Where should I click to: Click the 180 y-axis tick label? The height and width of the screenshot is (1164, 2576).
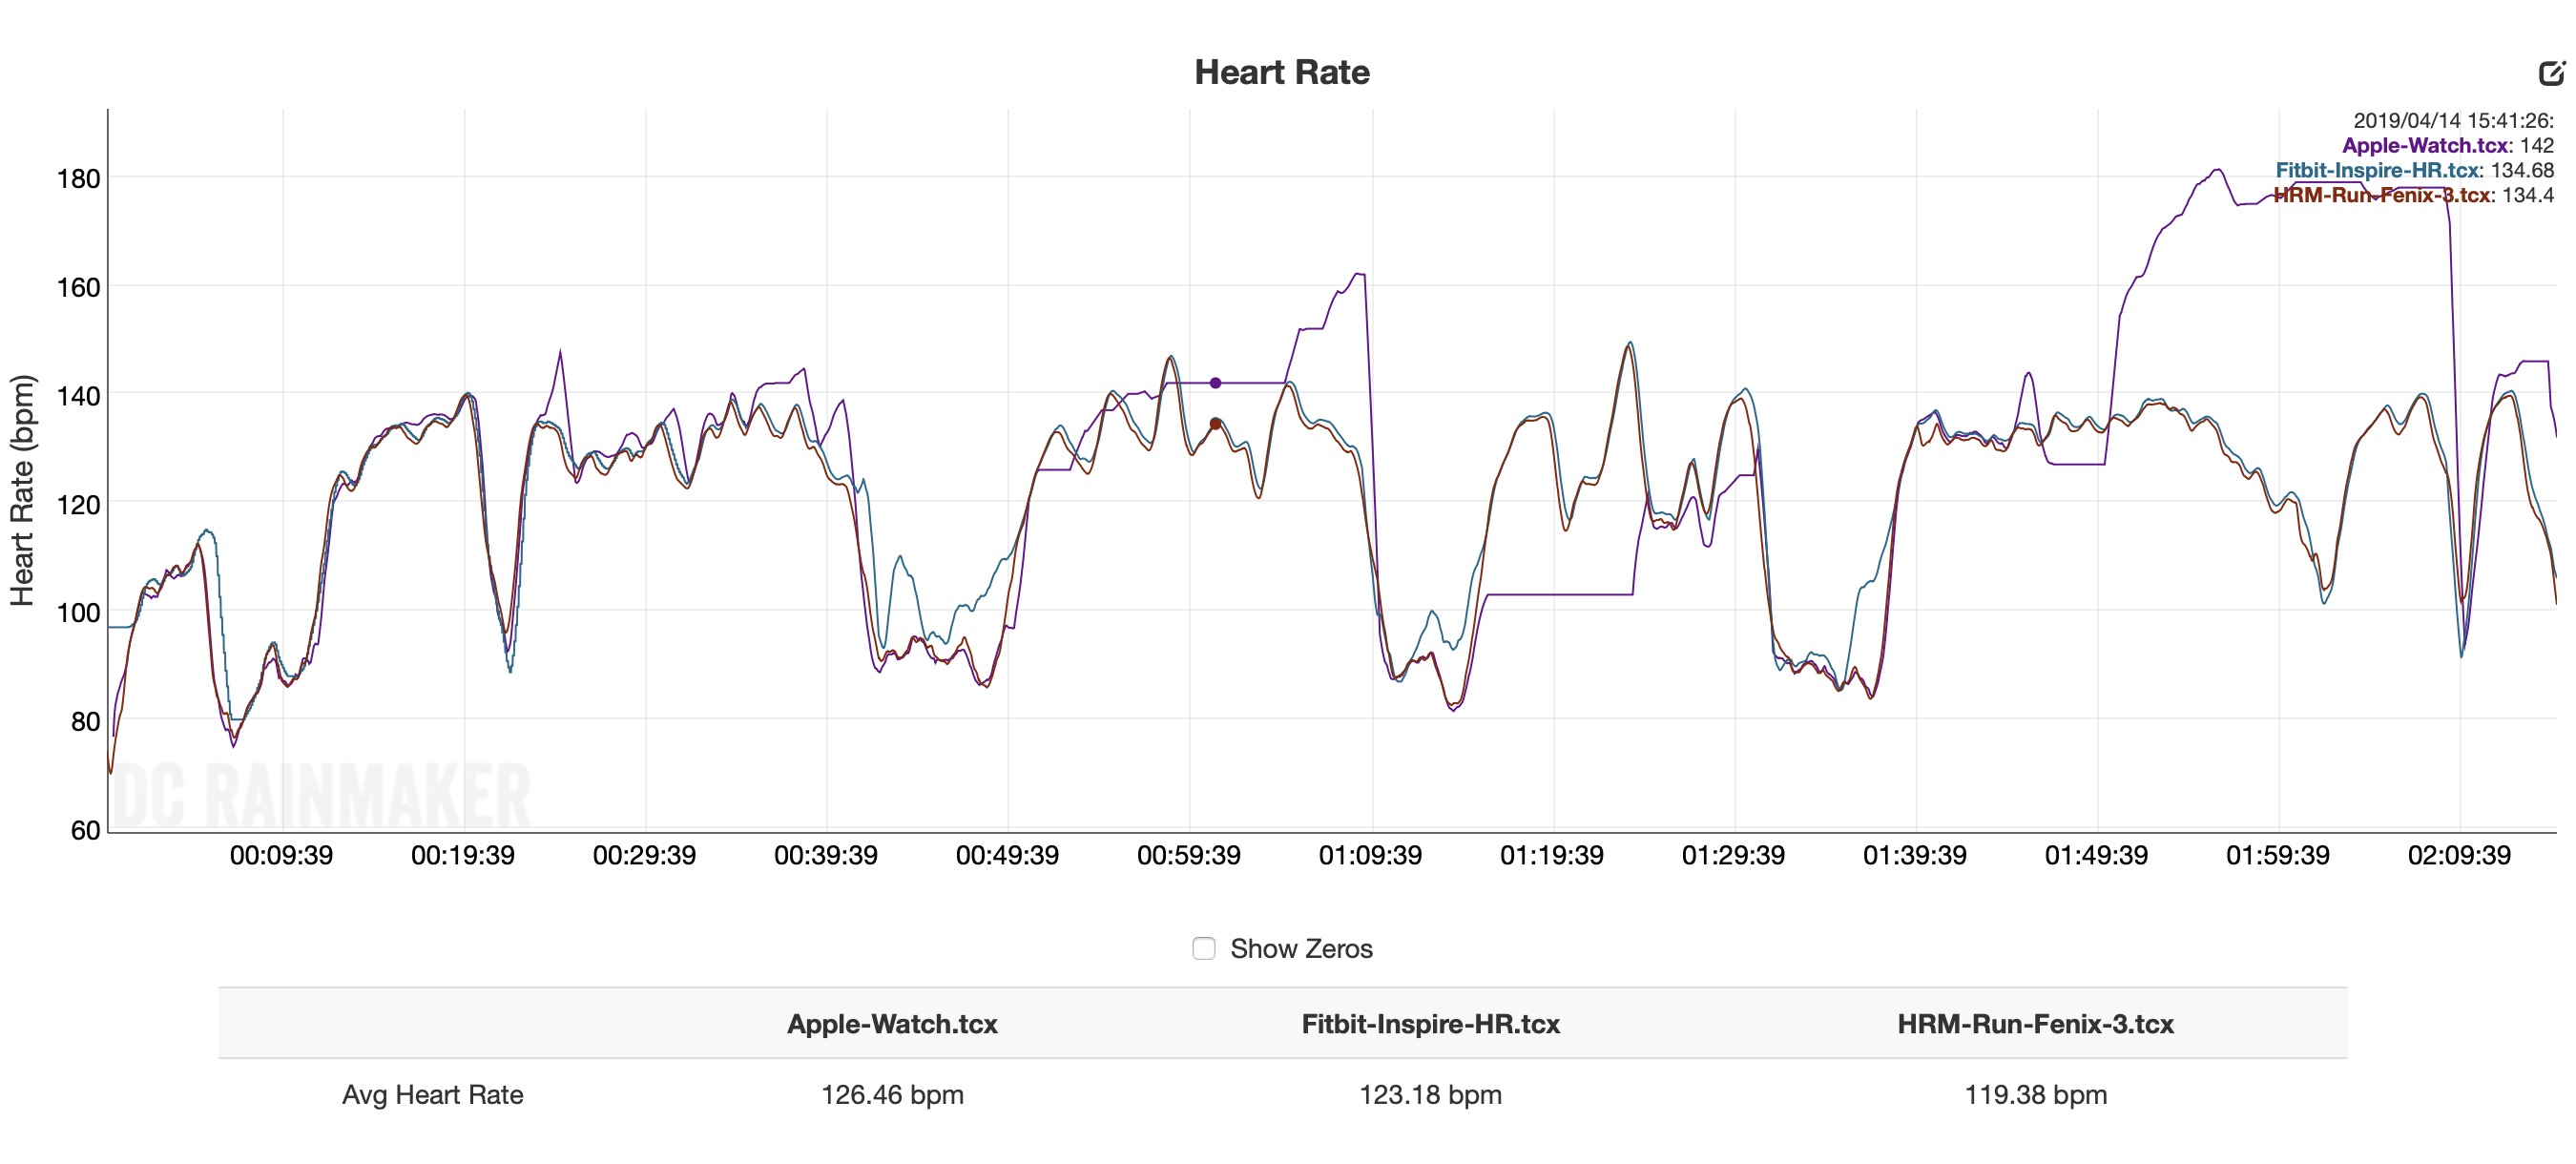coord(78,179)
